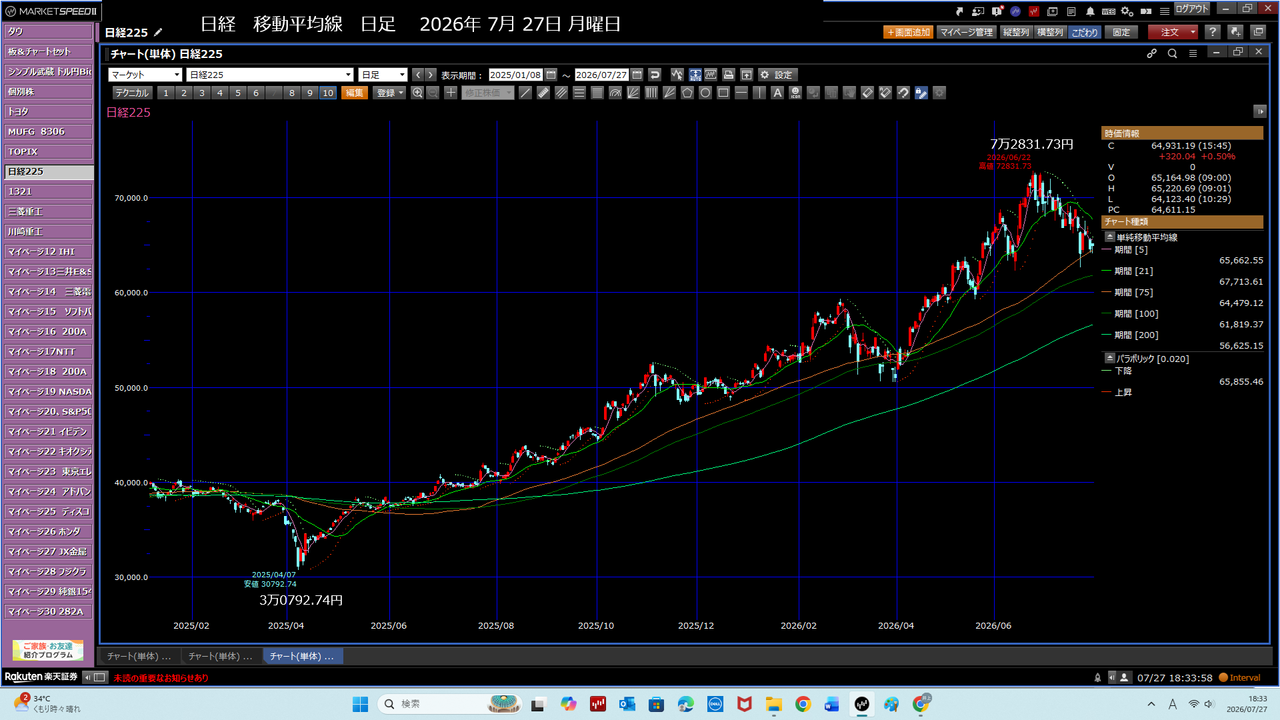Click the end date field 2026/07/27
Image resolution: width=1280 pixels, height=720 pixels.
click(x=601, y=75)
